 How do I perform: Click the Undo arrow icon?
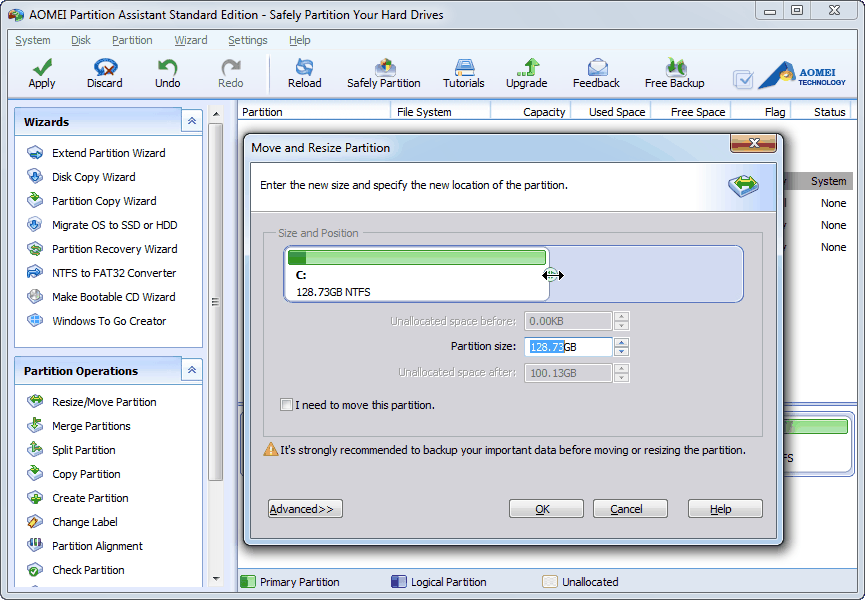(167, 67)
